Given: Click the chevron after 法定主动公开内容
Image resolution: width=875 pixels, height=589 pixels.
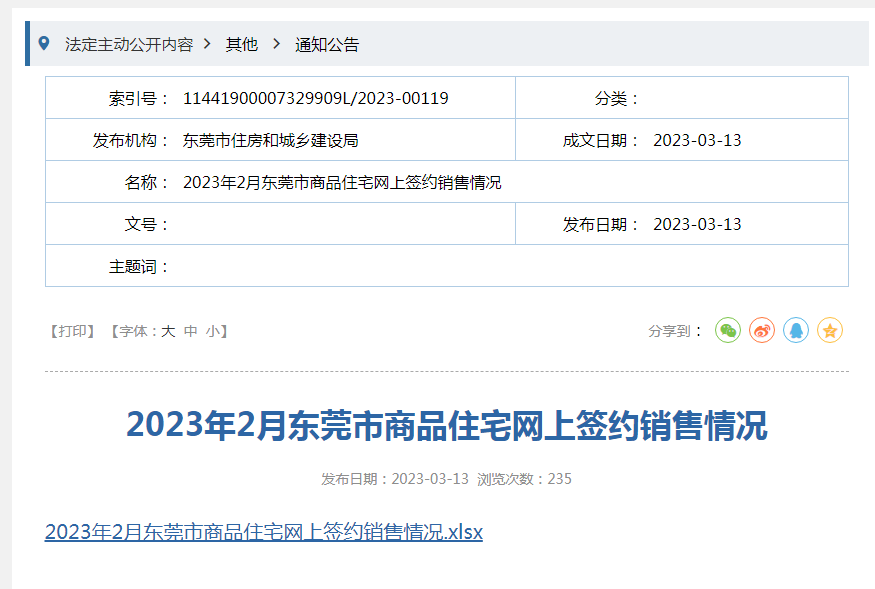Looking at the screenshot, I should click(x=207, y=44).
